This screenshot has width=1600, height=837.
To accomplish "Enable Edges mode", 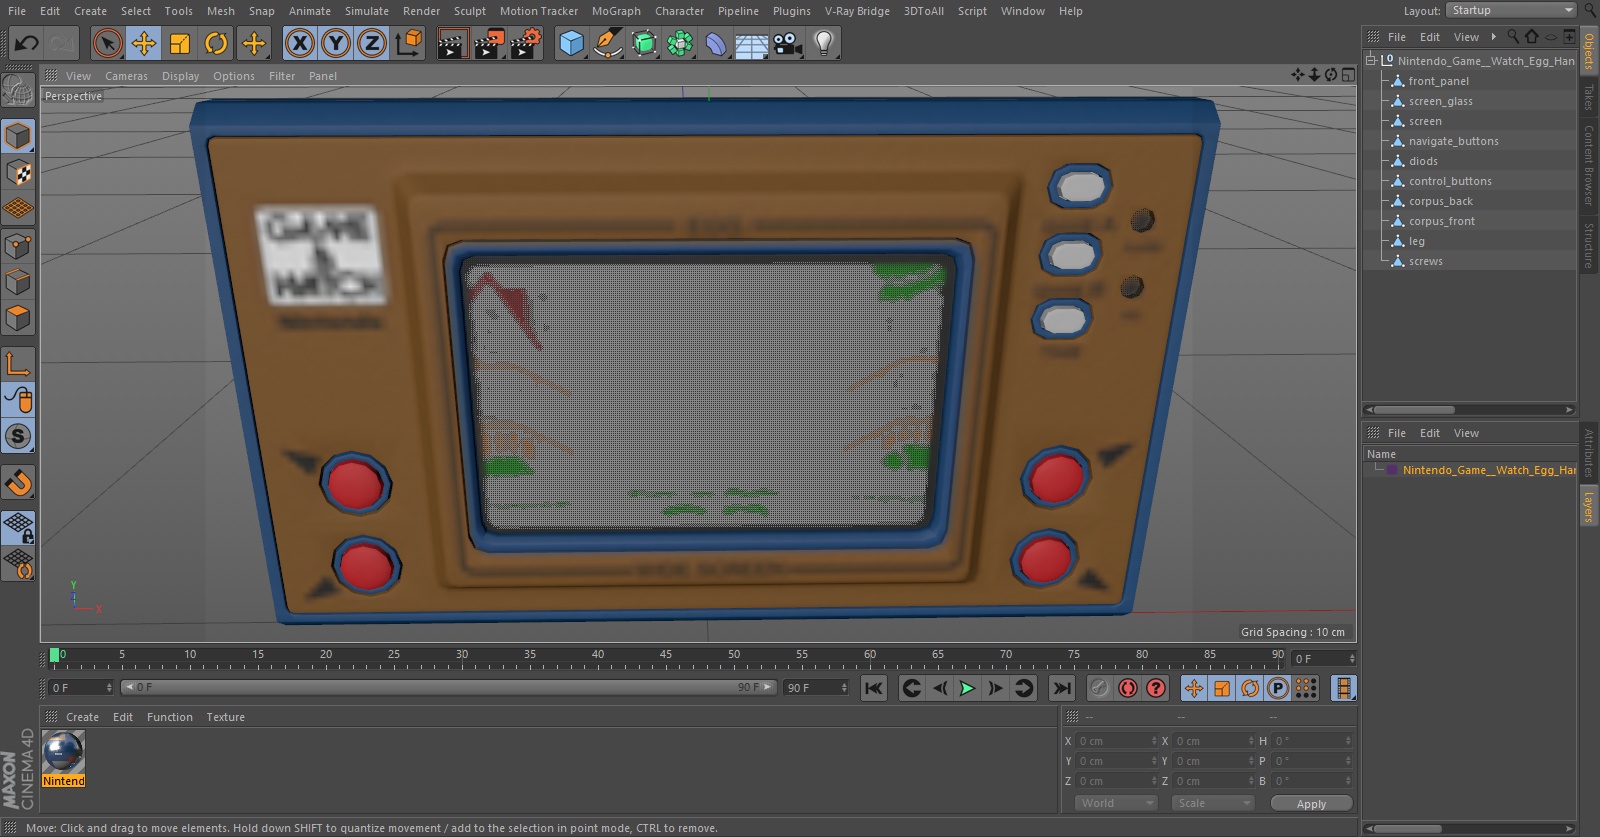I will (18, 282).
